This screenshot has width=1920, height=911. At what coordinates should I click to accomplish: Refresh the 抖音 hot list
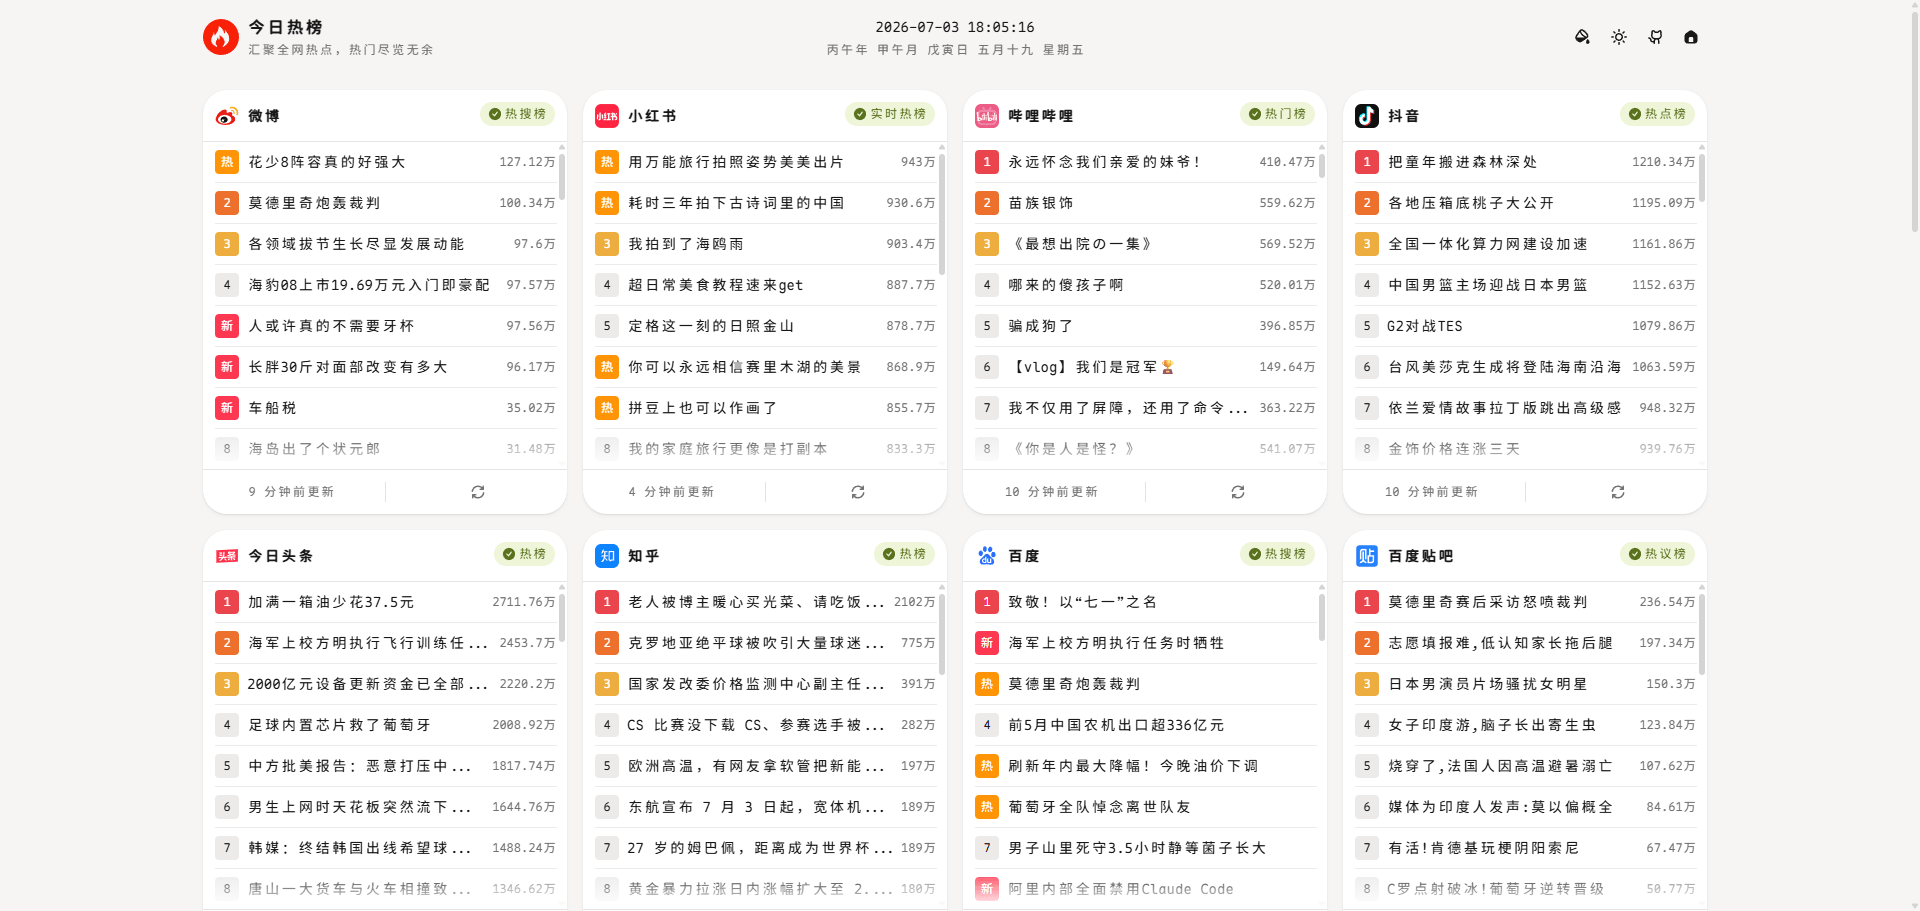1618,492
